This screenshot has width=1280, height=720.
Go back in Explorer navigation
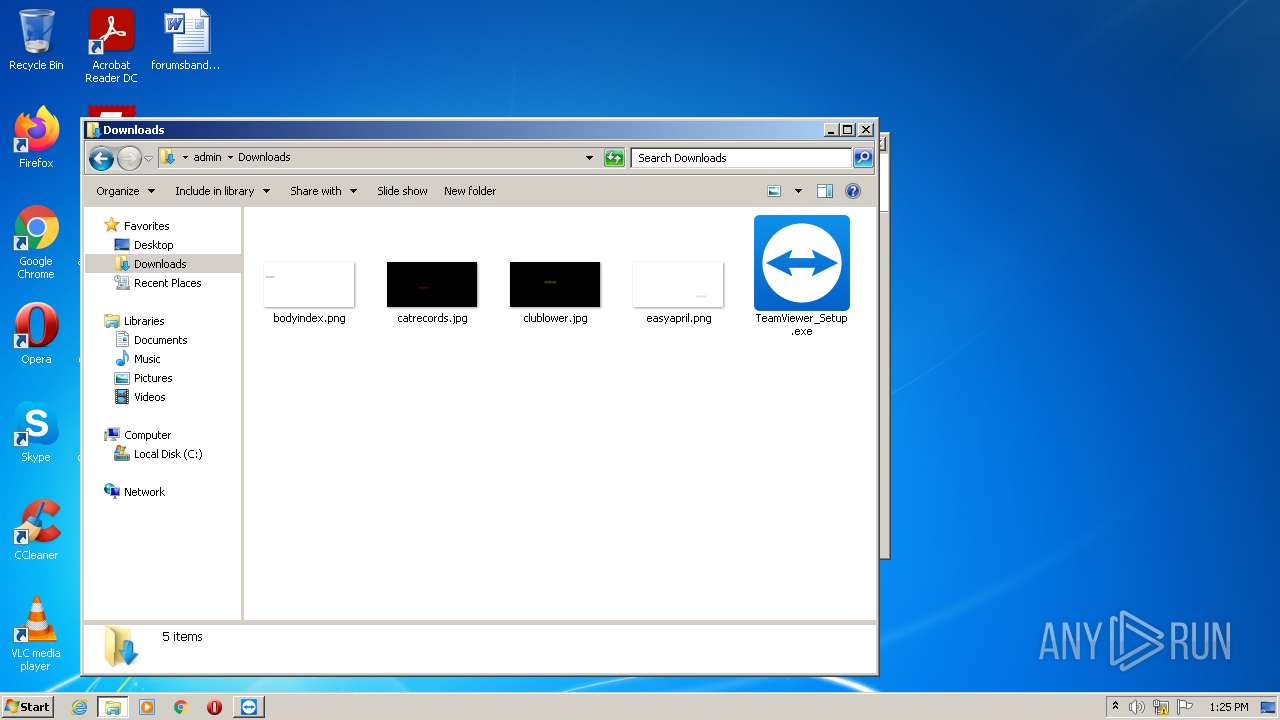click(x=101, y=158)
